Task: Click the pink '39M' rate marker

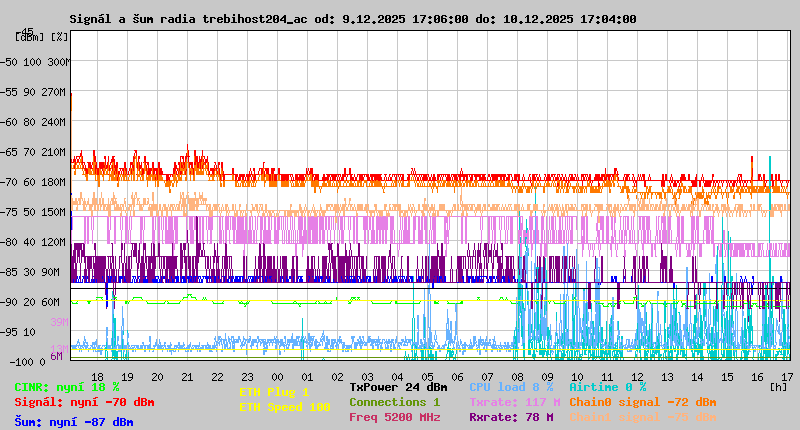Action: (59, 322)
